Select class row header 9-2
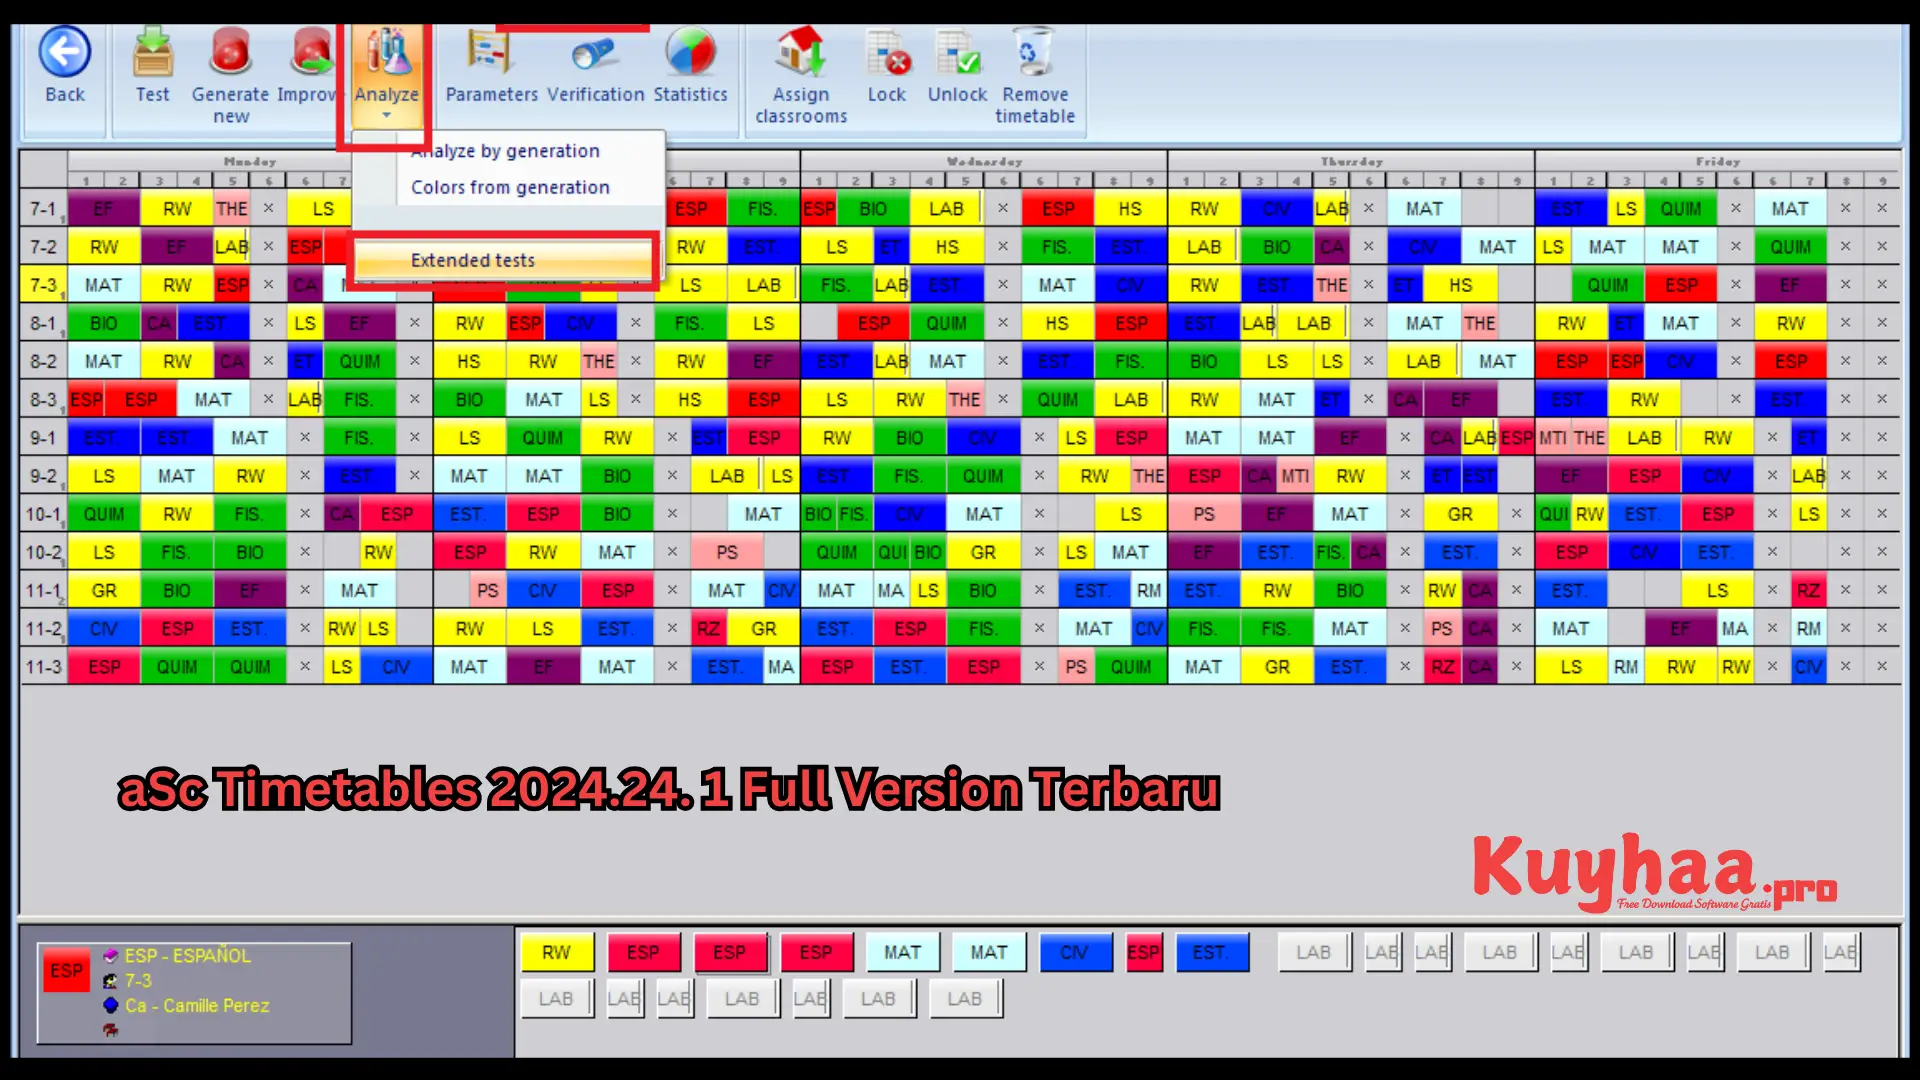 click(43, 476)
